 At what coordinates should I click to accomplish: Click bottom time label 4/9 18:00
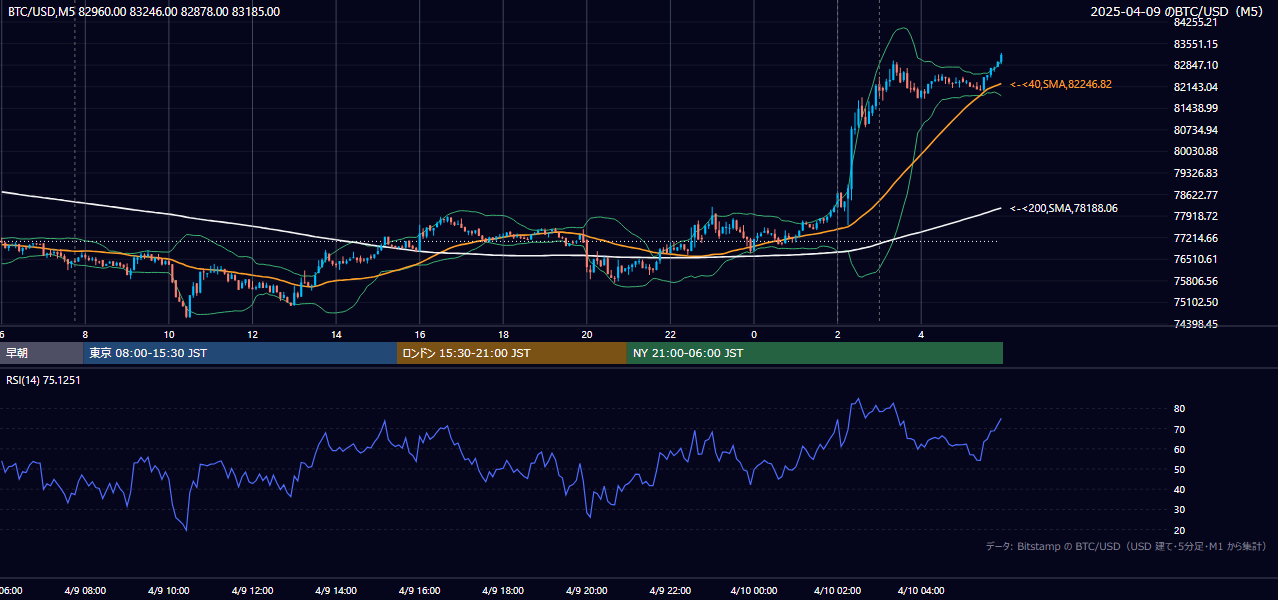[x=503, y=591]
